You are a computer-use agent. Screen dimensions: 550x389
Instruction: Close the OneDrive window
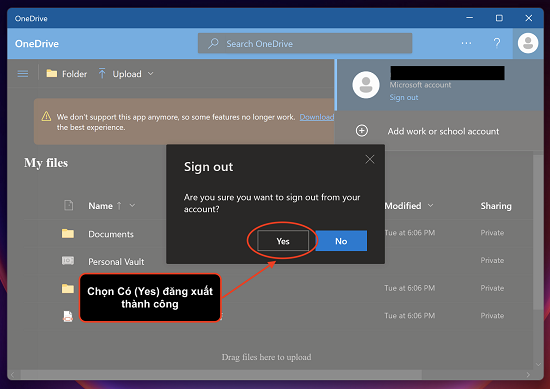pyautogui.click(x=529, y=18)
